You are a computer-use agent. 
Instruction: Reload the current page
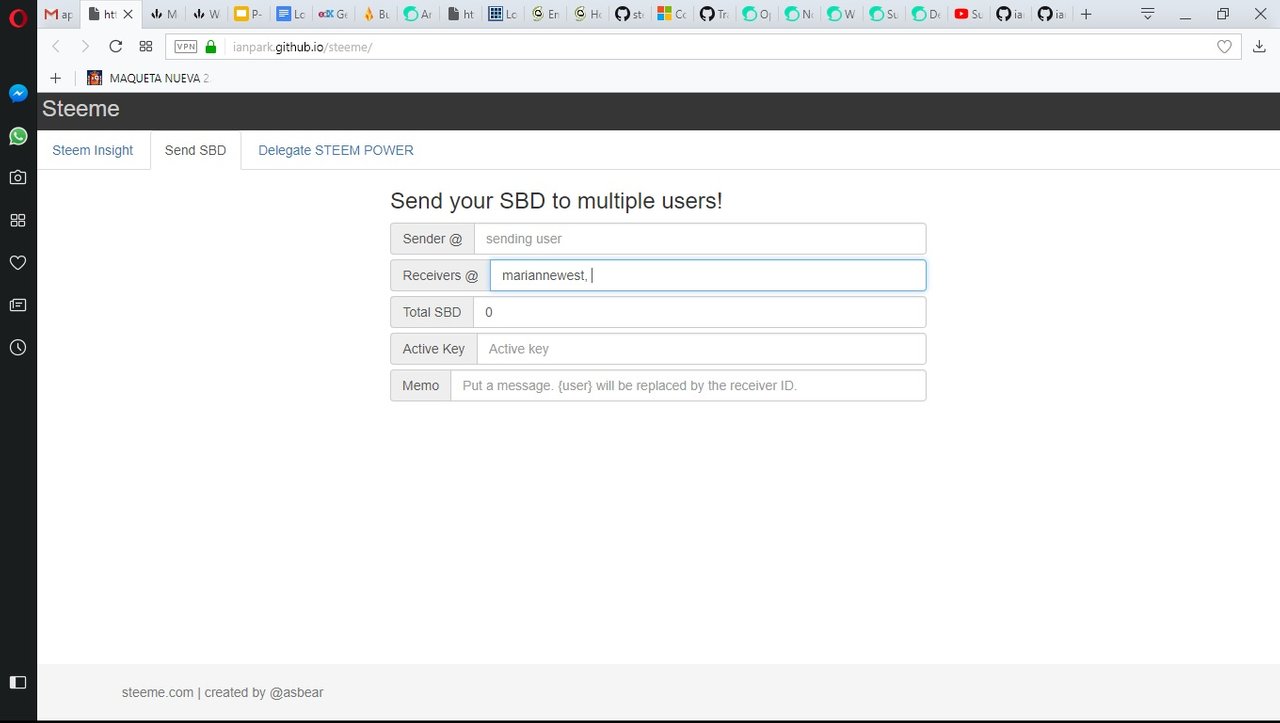115,46
